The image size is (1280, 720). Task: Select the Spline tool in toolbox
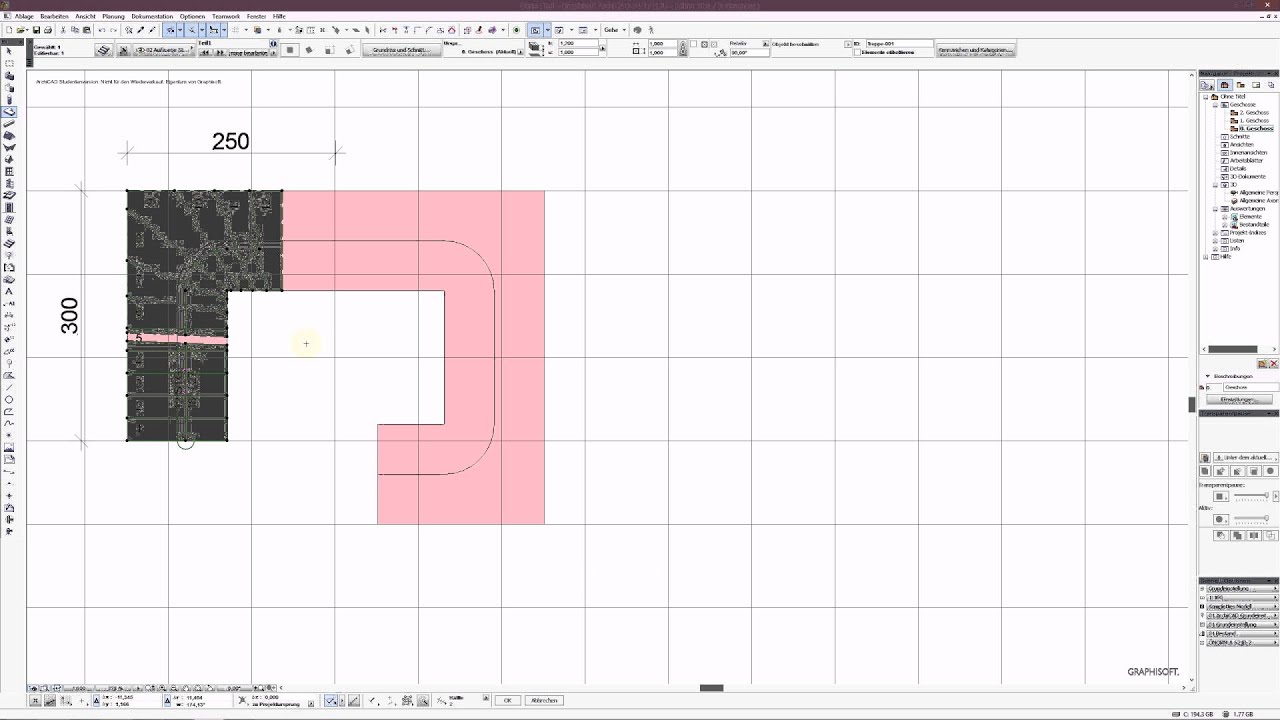pyautogui.click(x=9, y=423)
